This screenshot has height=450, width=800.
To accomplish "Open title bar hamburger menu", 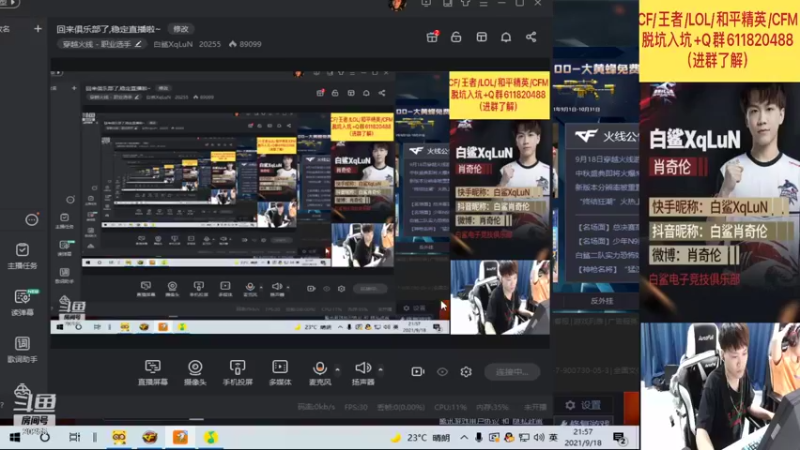I will pyautogui.click(x=484, y=3).
